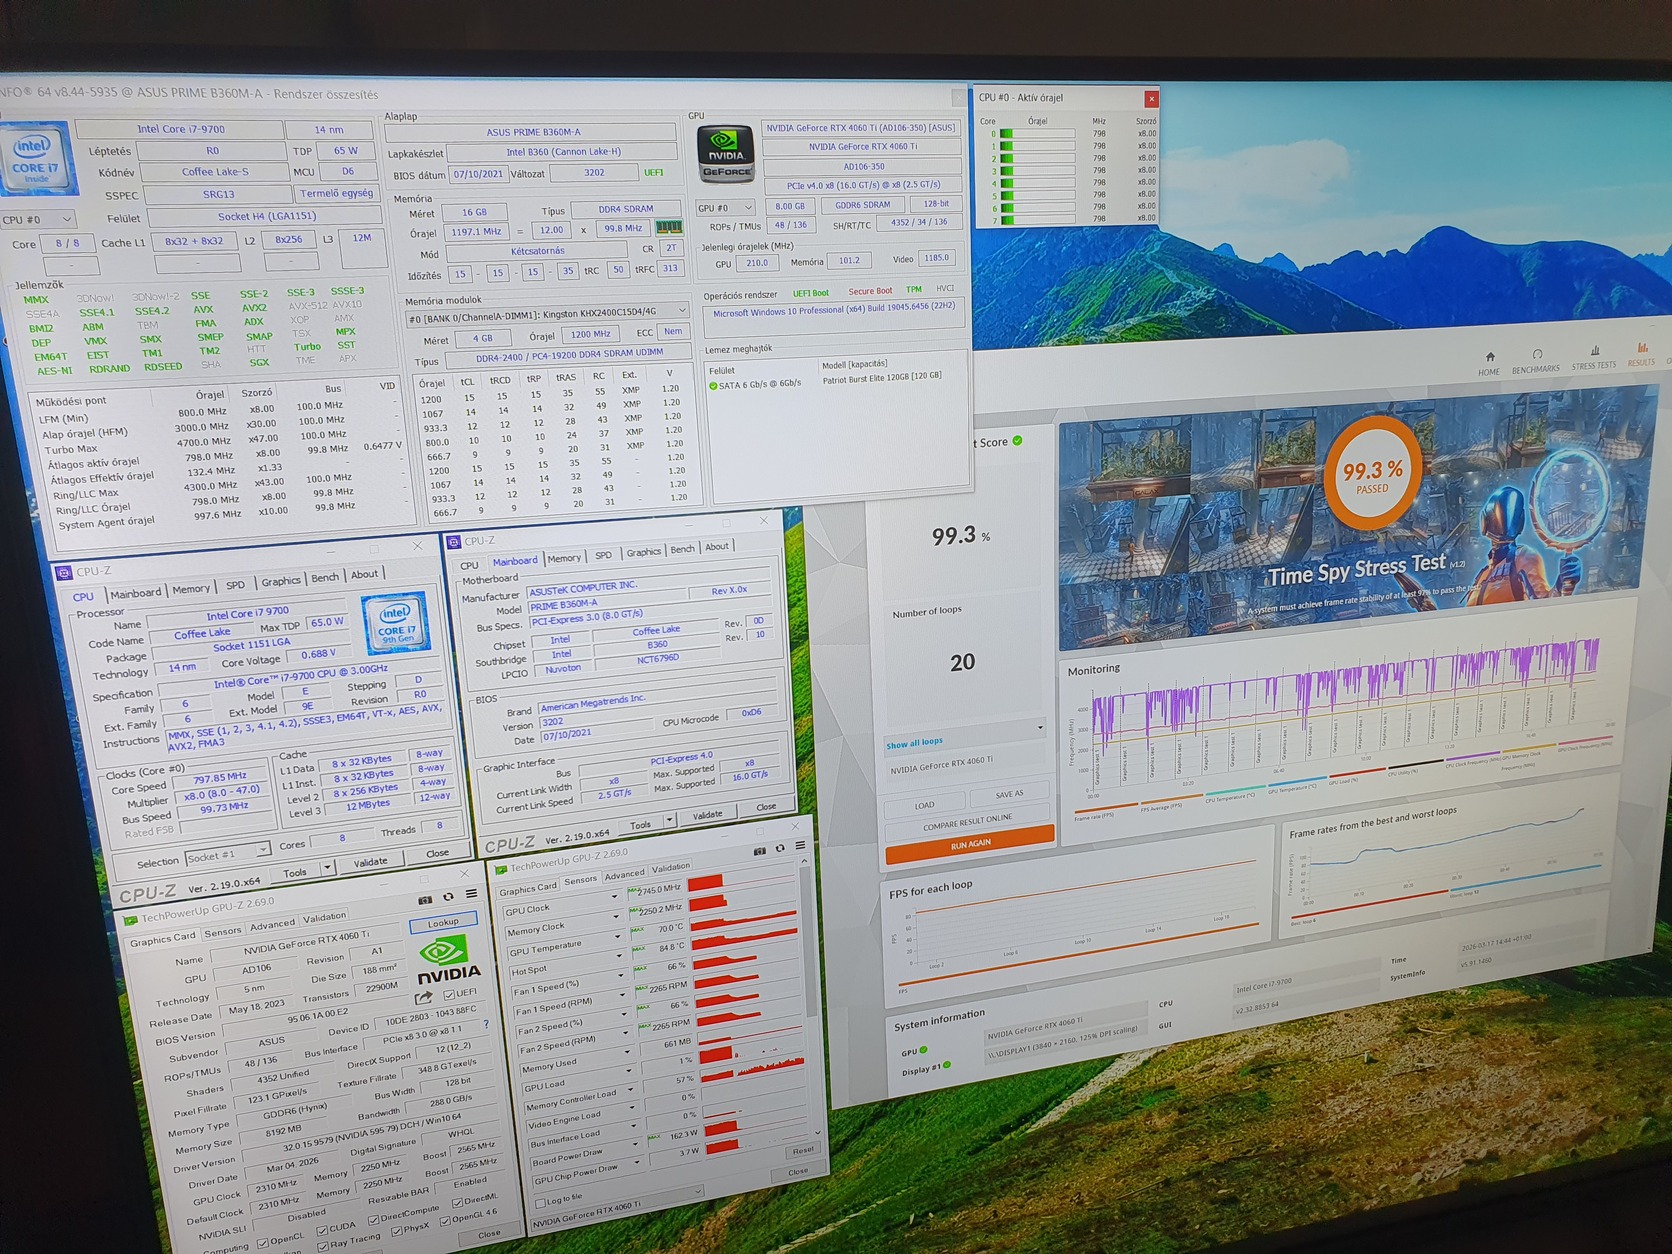
Task: Open the hamburger menu in GPU-Z Sensors window
Action: pos(800,846)
